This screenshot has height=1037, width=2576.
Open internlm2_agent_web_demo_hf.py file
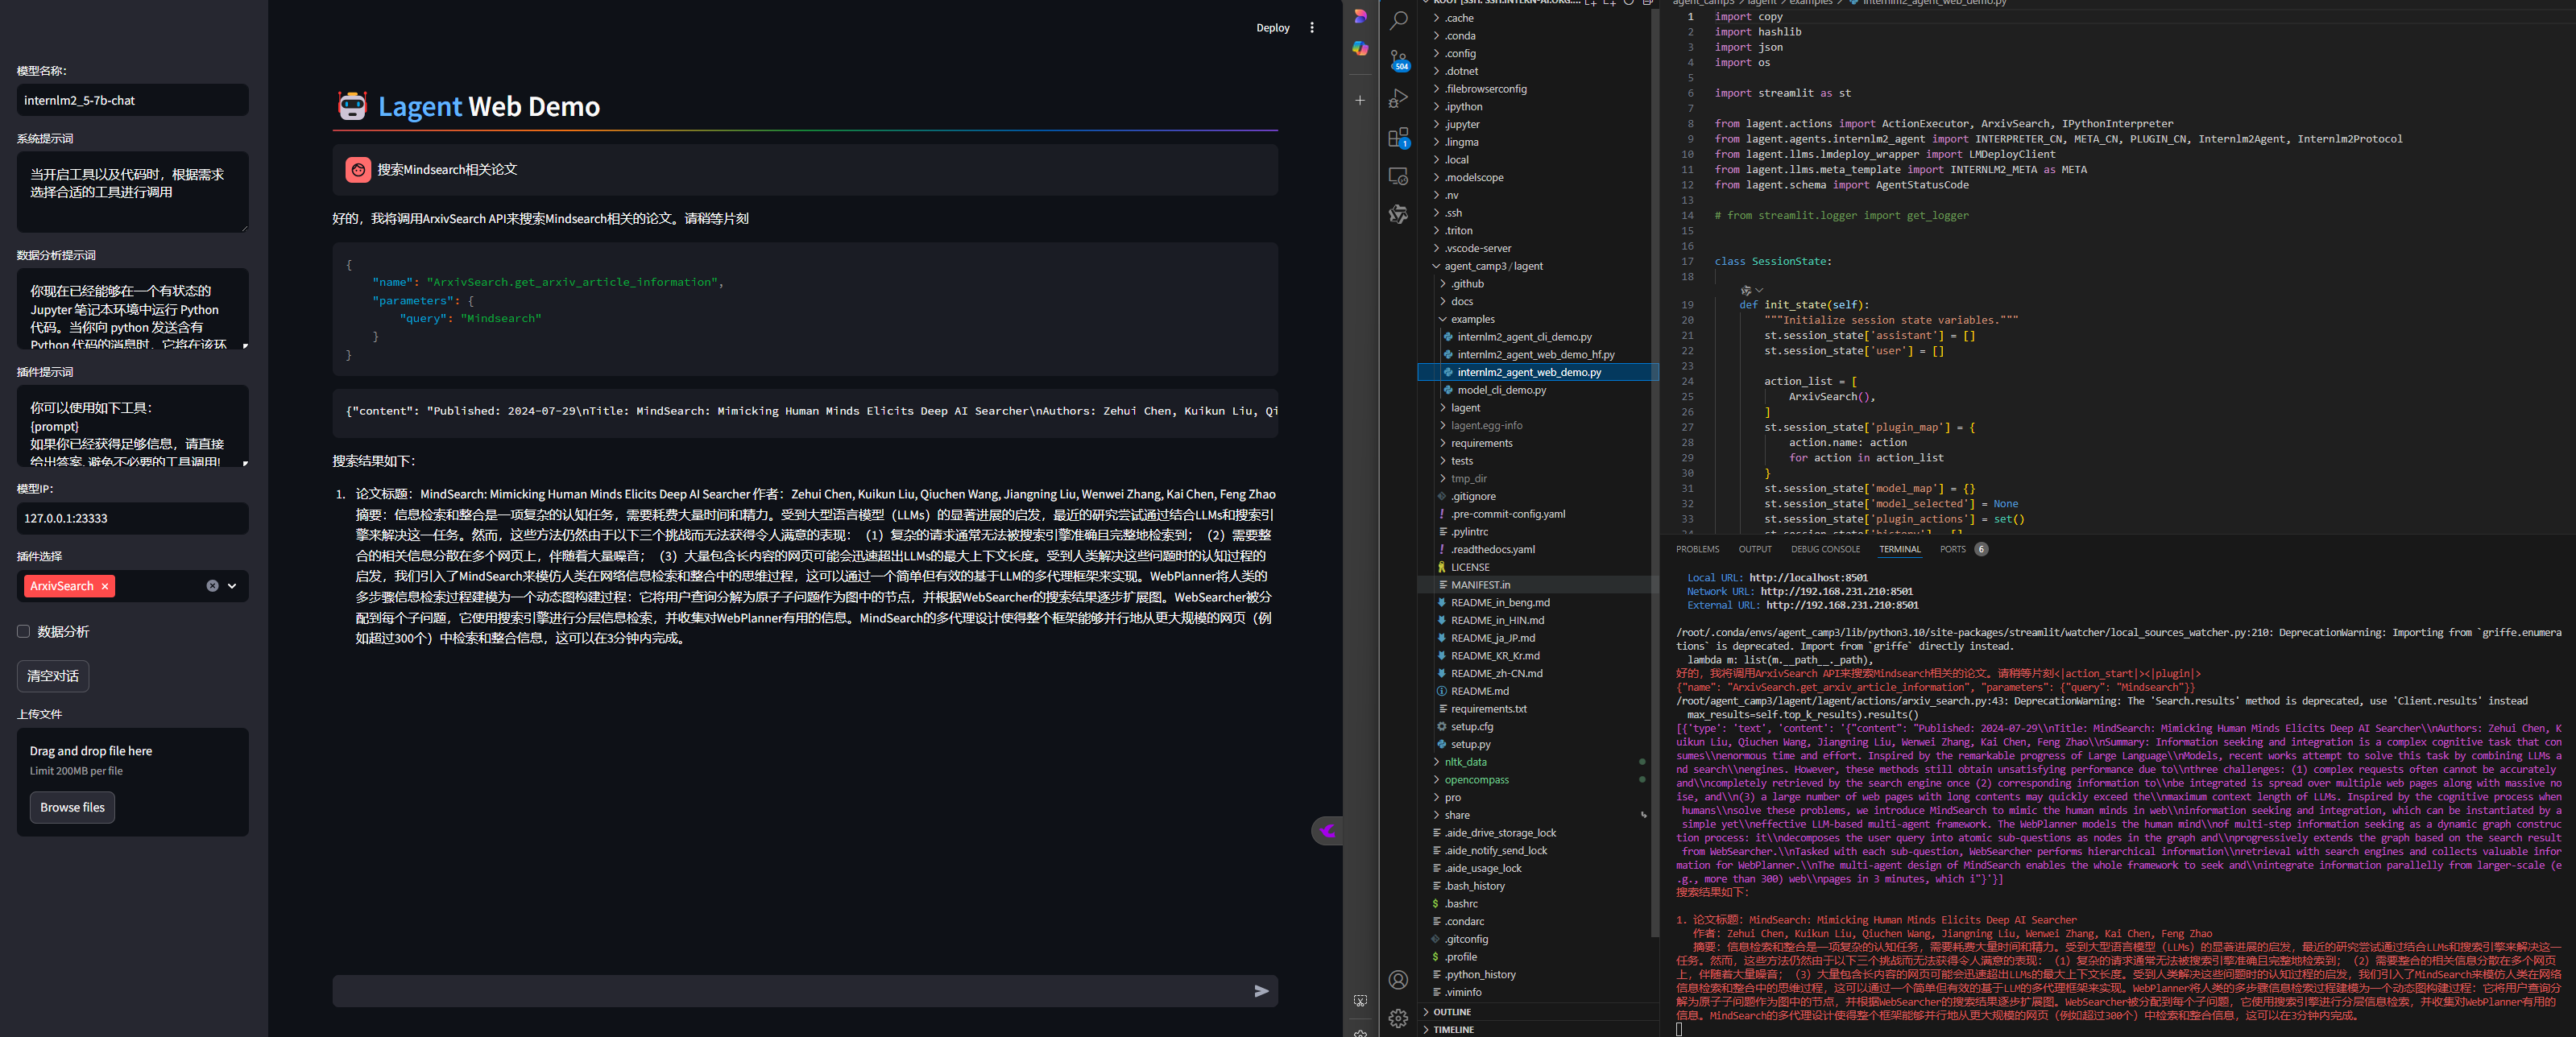coord(1535,354)
